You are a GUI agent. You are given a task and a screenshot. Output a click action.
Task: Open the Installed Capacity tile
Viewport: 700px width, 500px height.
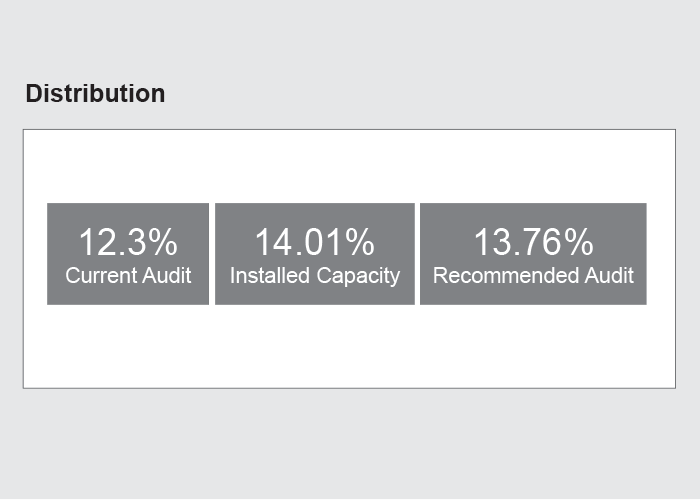pos(315,254)
